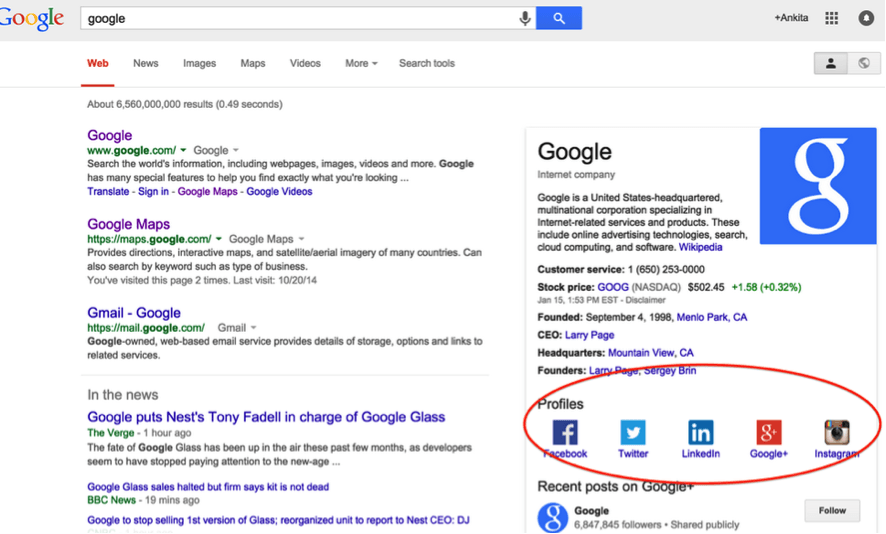Screen dimensions: 886x534
Task: Open Google's Instagram profile icon
Action: [x=836, y=432]
